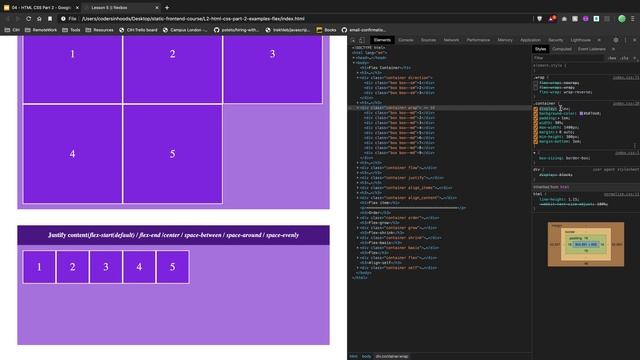Switch to DevTools Performance tab
Viewport: 640px width, 360px height.
point(478,40)
